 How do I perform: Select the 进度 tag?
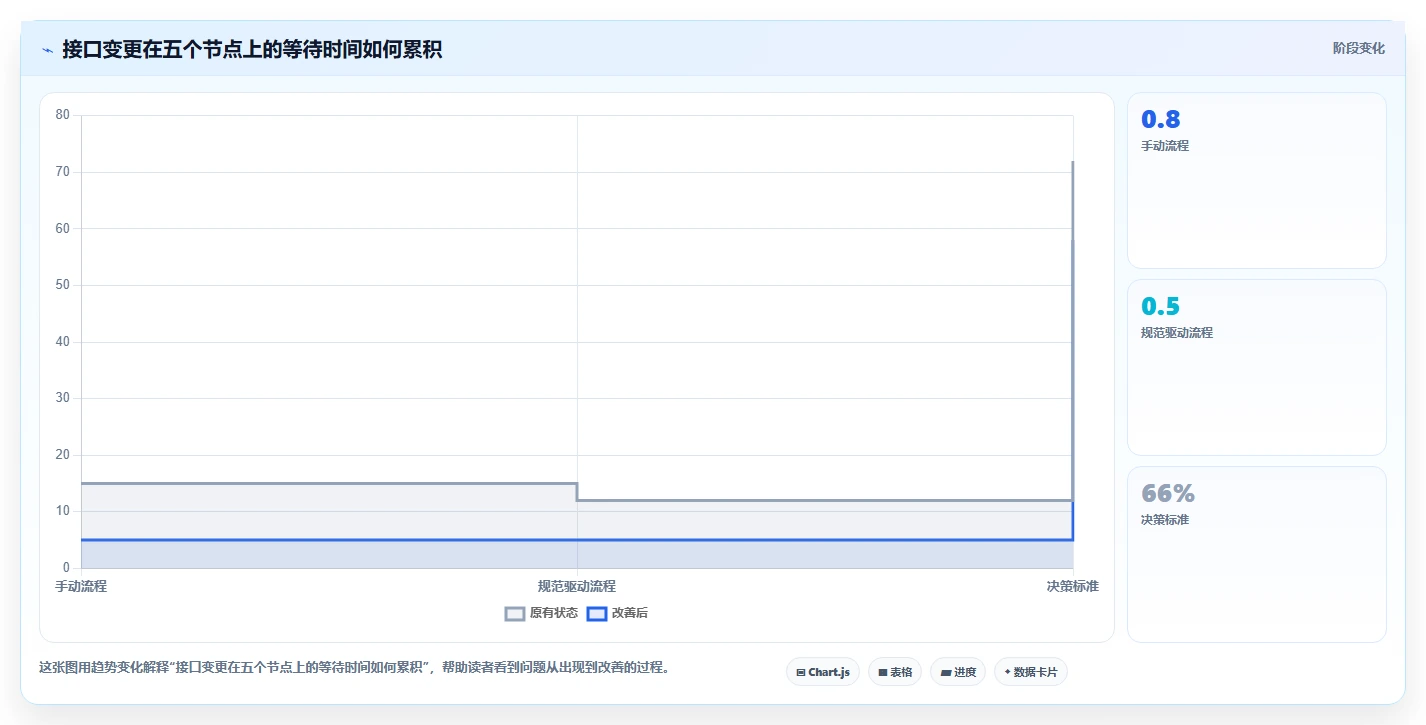pyautogui.click(x=958, y=672)
